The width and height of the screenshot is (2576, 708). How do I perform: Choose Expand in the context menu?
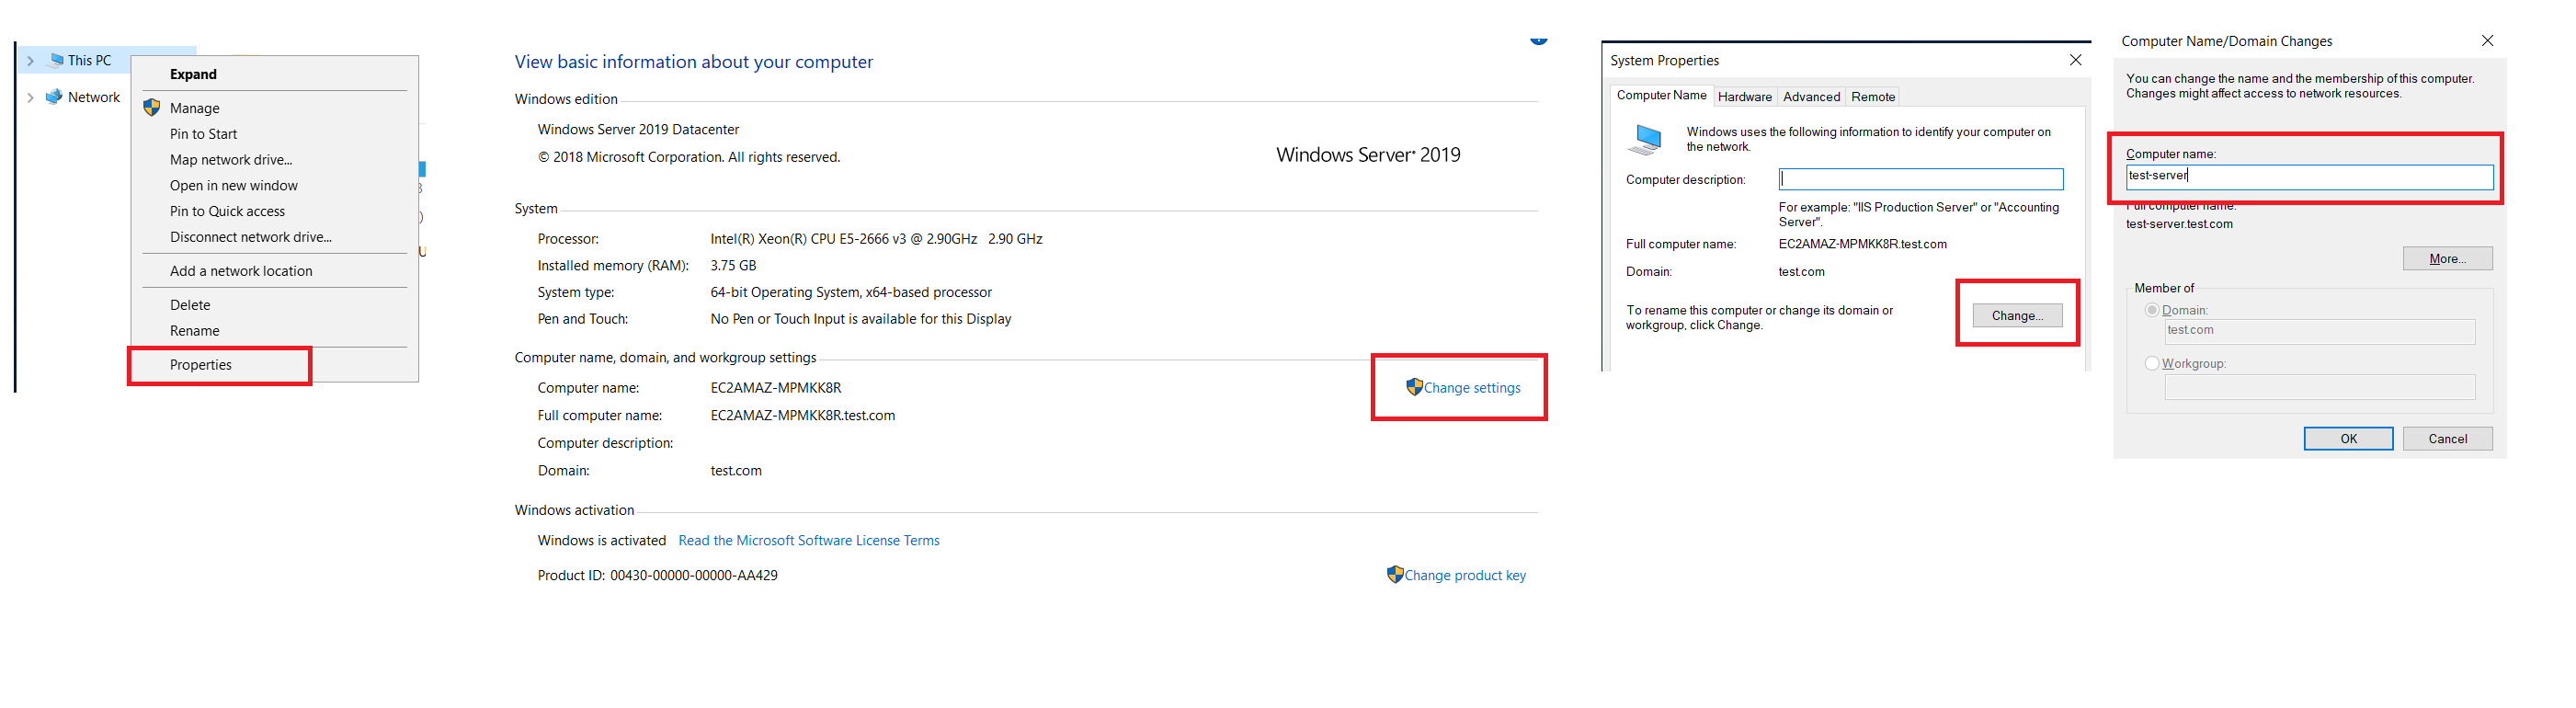click(274, 74)
